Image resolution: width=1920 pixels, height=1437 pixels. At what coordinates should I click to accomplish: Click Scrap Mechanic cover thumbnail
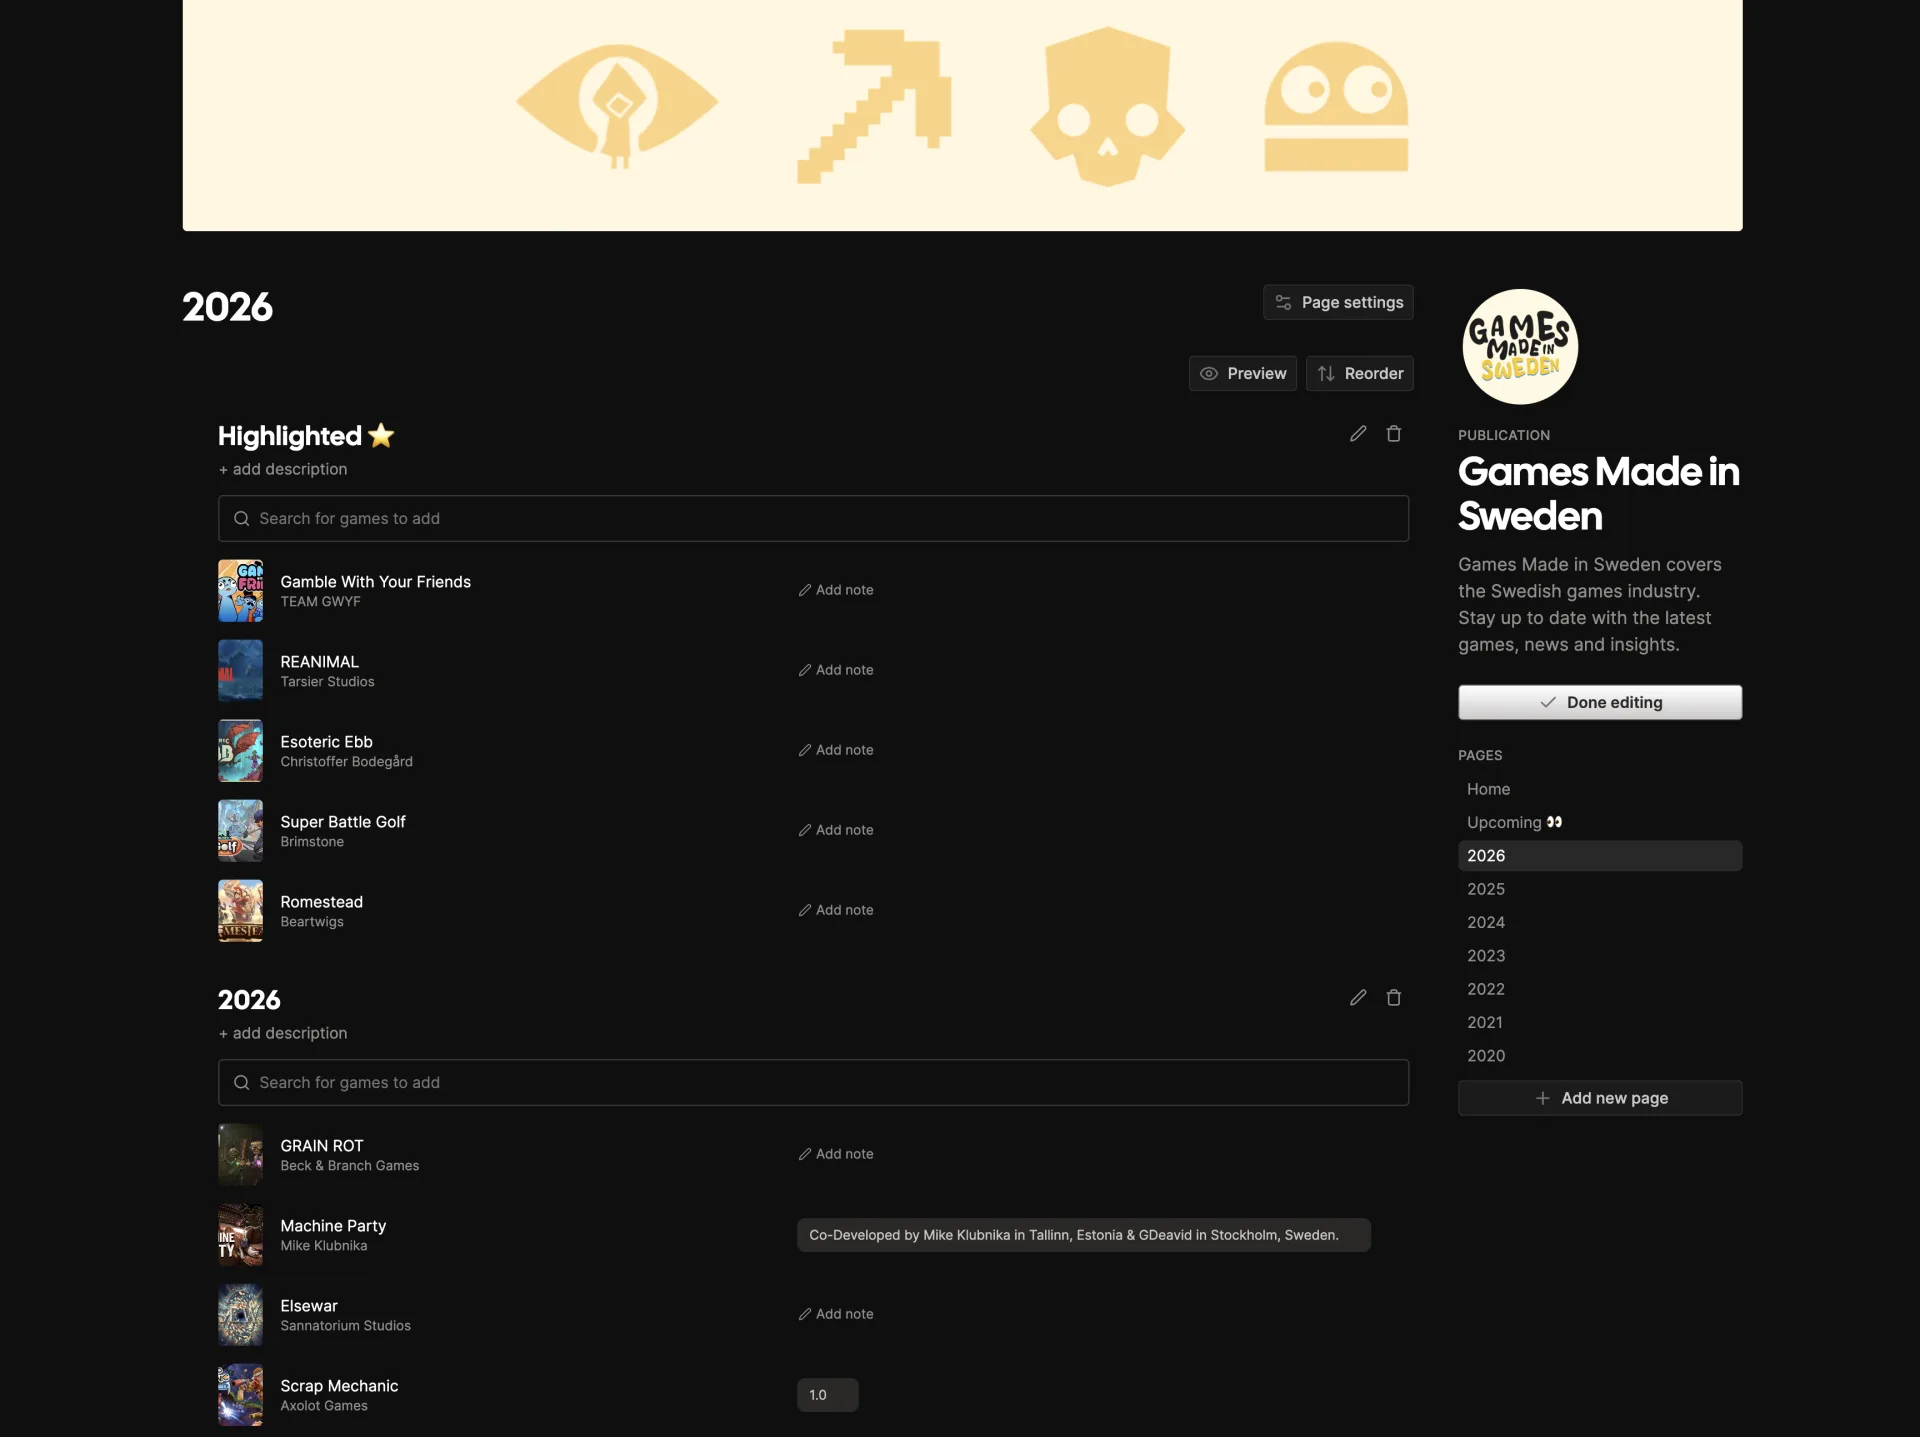[241, 1394]
